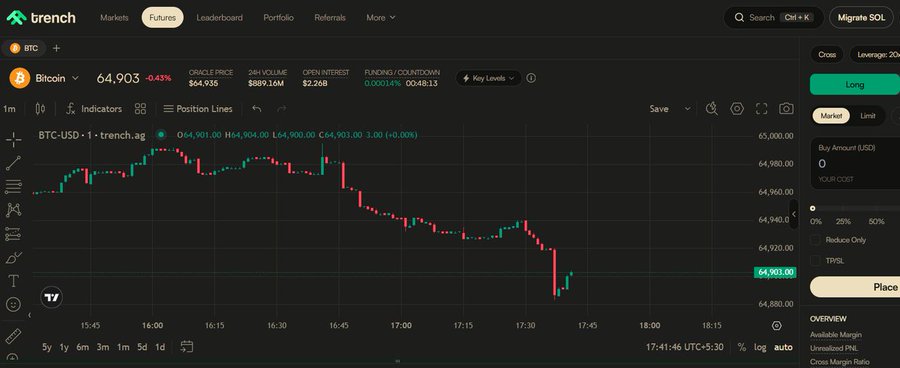Click the Save layout button

[659, 109]
